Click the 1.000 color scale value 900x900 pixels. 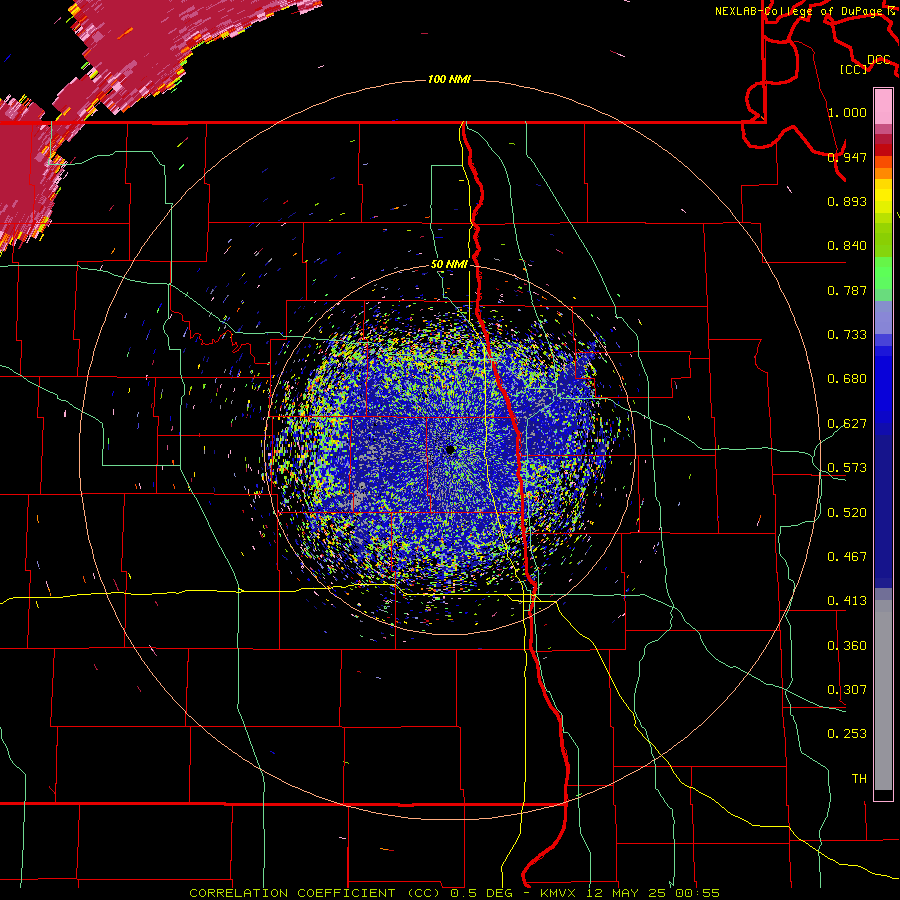tap(847, 112)
